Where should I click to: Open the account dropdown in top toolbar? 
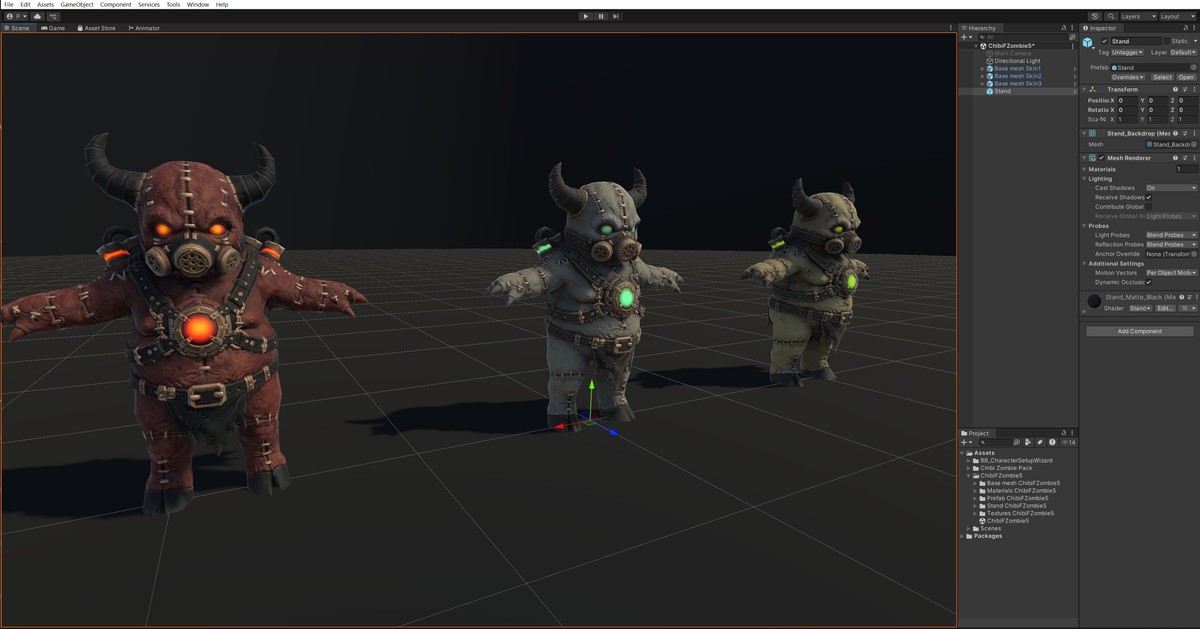[x=16, y=16]
